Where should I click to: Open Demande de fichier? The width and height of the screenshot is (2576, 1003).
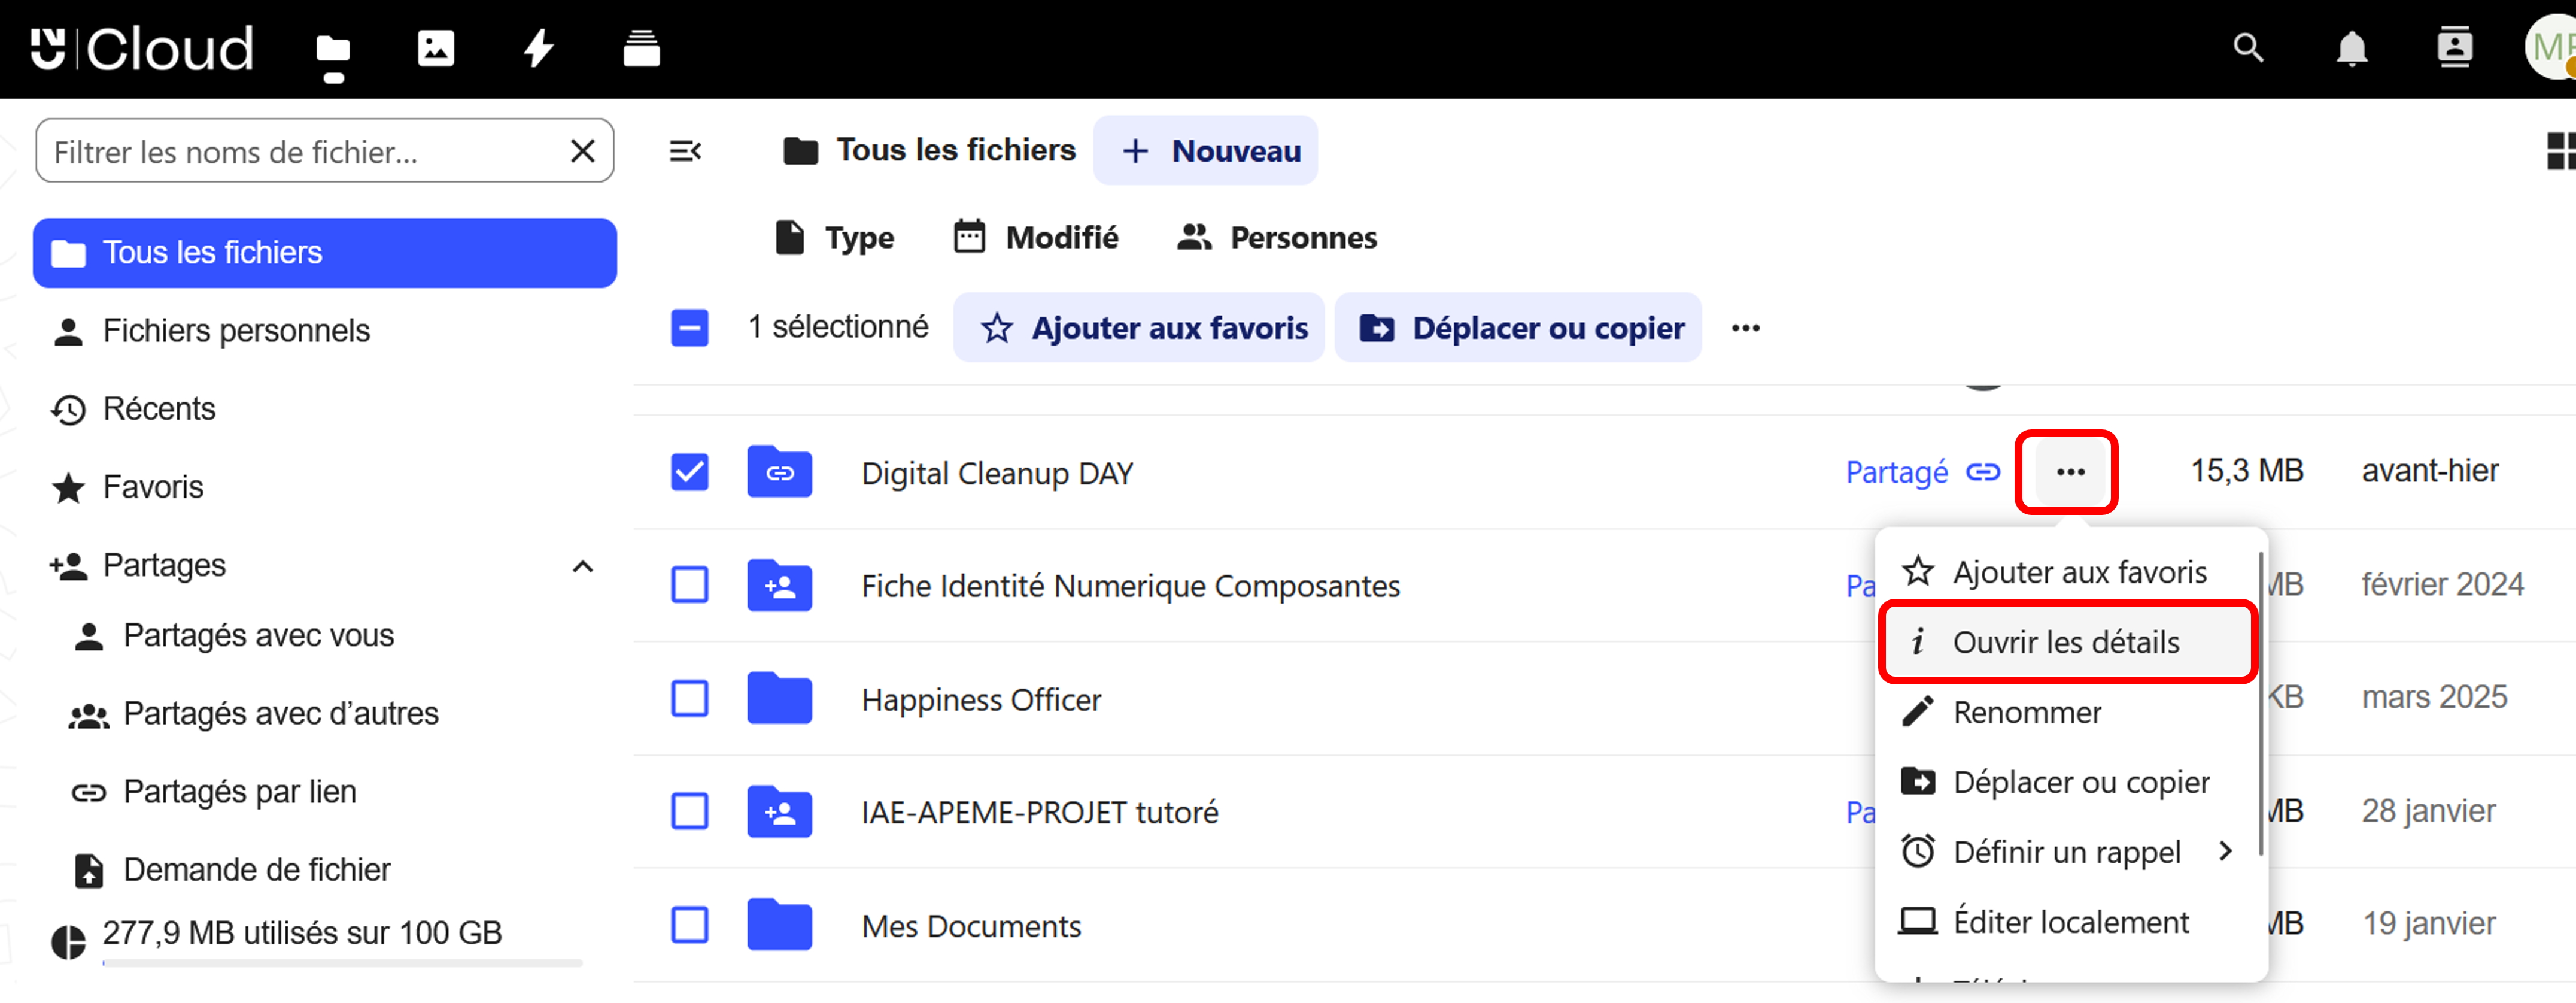tap(335, 870)
